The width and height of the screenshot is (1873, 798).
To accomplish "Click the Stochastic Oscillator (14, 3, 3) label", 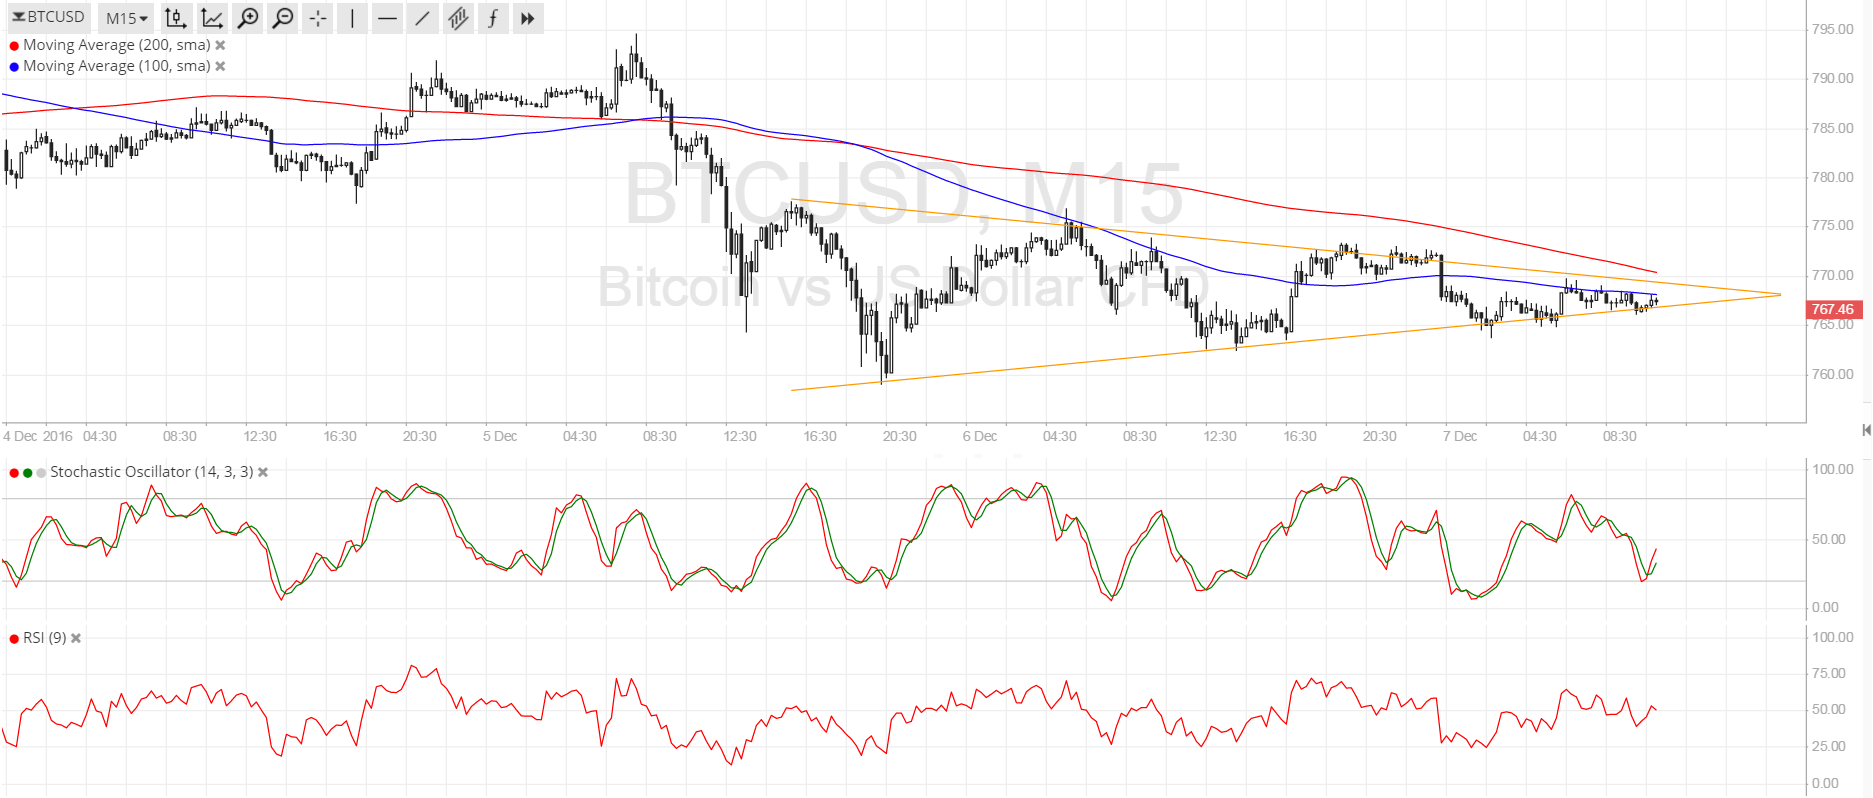I will [152, 472].
